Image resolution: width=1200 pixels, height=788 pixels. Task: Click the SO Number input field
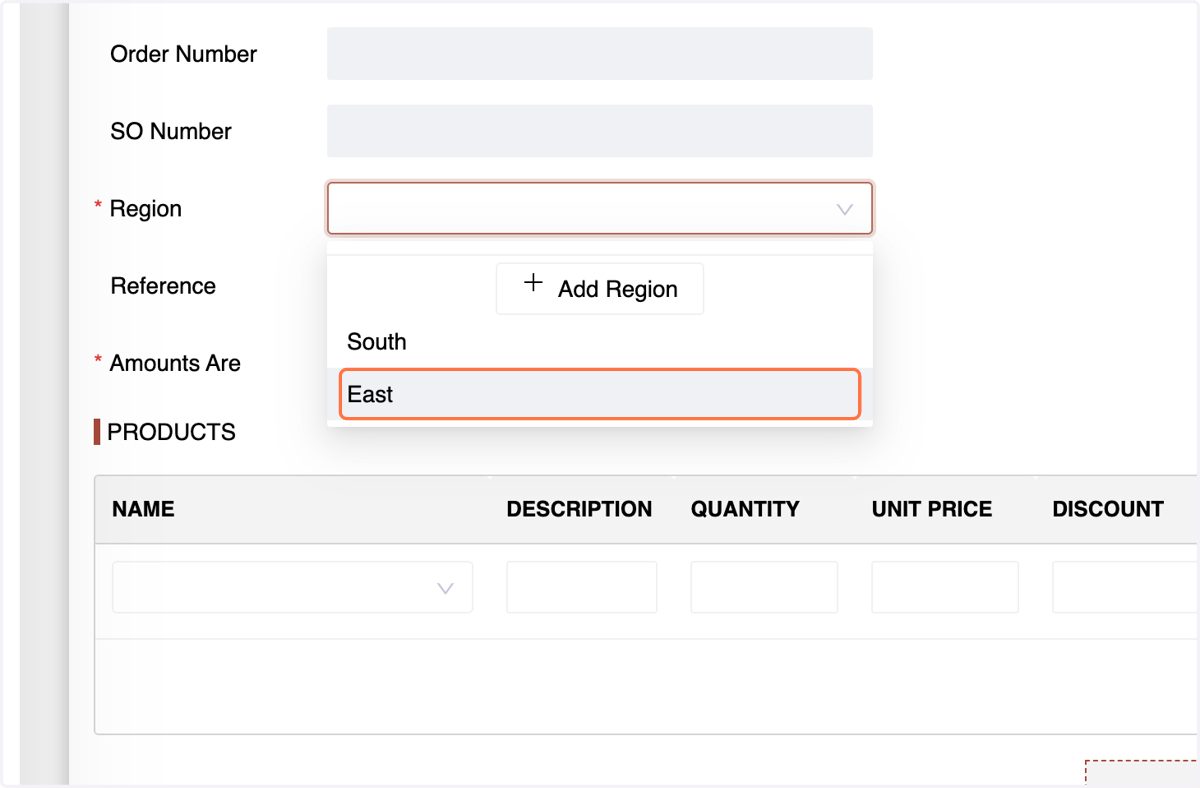pos(599,131)
